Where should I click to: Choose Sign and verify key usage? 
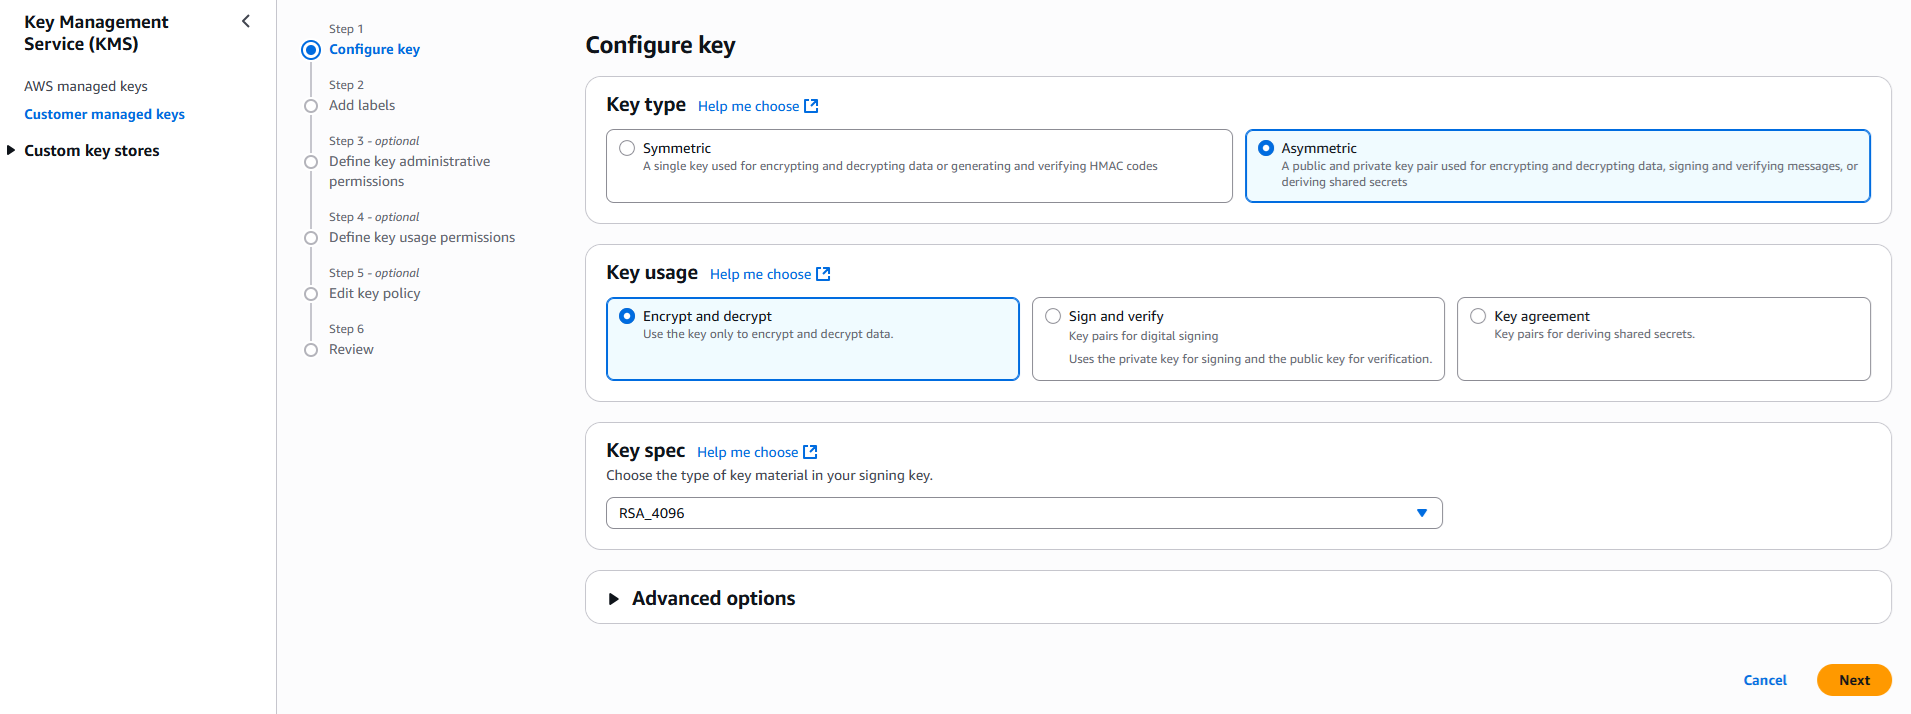pos(1053,316)
